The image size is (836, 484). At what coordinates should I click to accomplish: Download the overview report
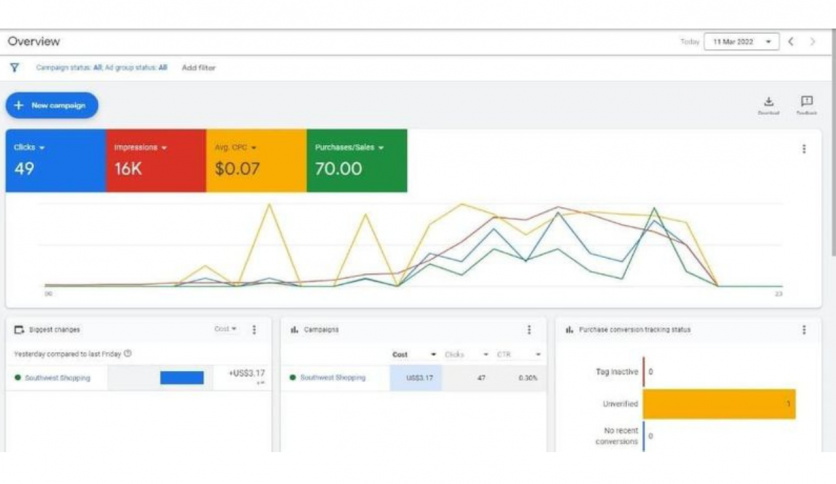tap(768, 102)
